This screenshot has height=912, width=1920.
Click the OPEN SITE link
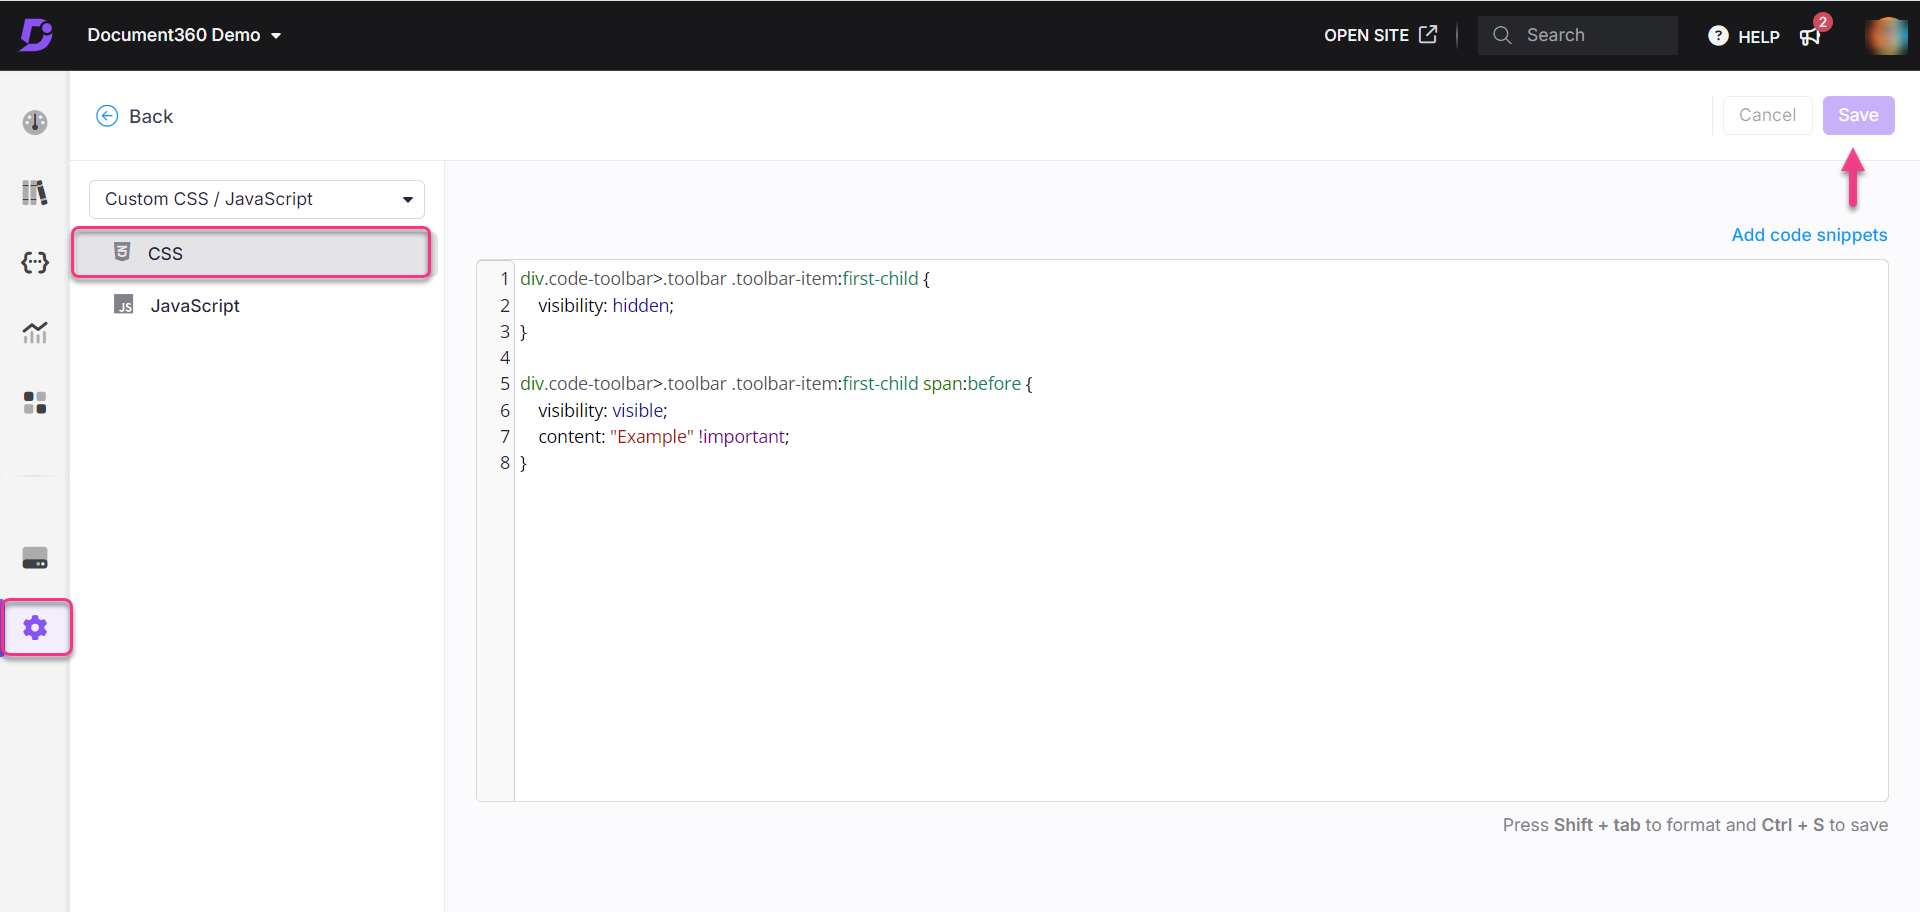click(x=1380, y=35)
